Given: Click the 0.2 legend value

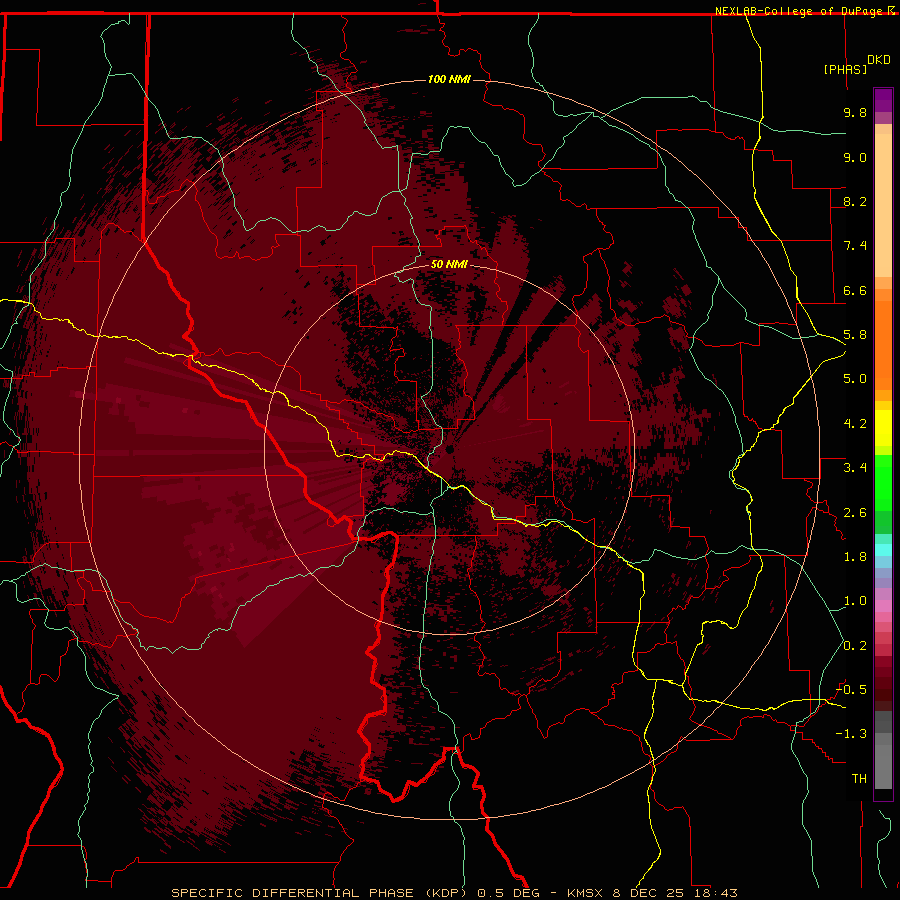Looking at the screenshot, I should click(x=855, y=646).
